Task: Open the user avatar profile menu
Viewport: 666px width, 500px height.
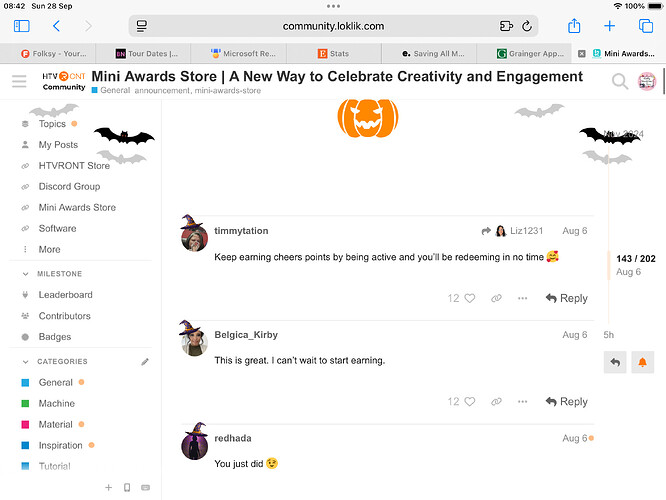Action: click(x=647, y=82)
